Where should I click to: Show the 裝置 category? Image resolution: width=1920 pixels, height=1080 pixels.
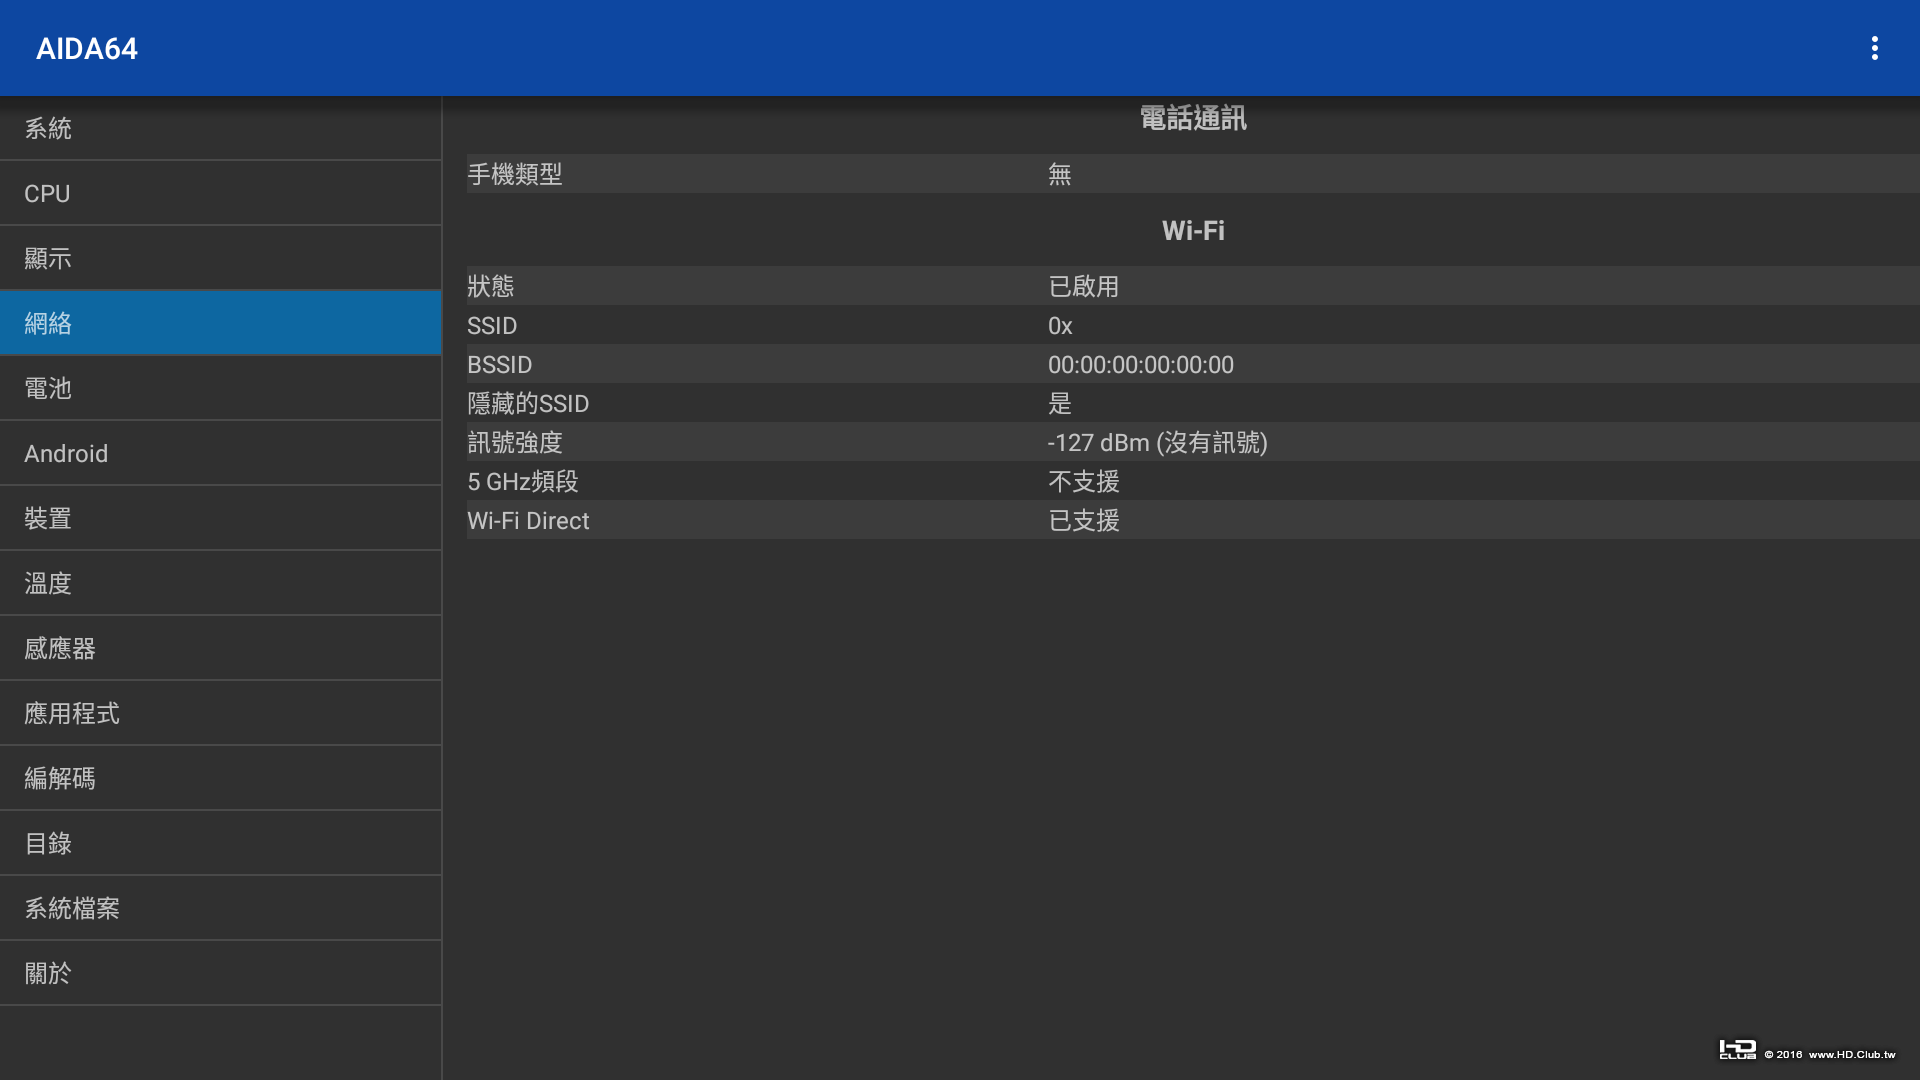(220, 518)
